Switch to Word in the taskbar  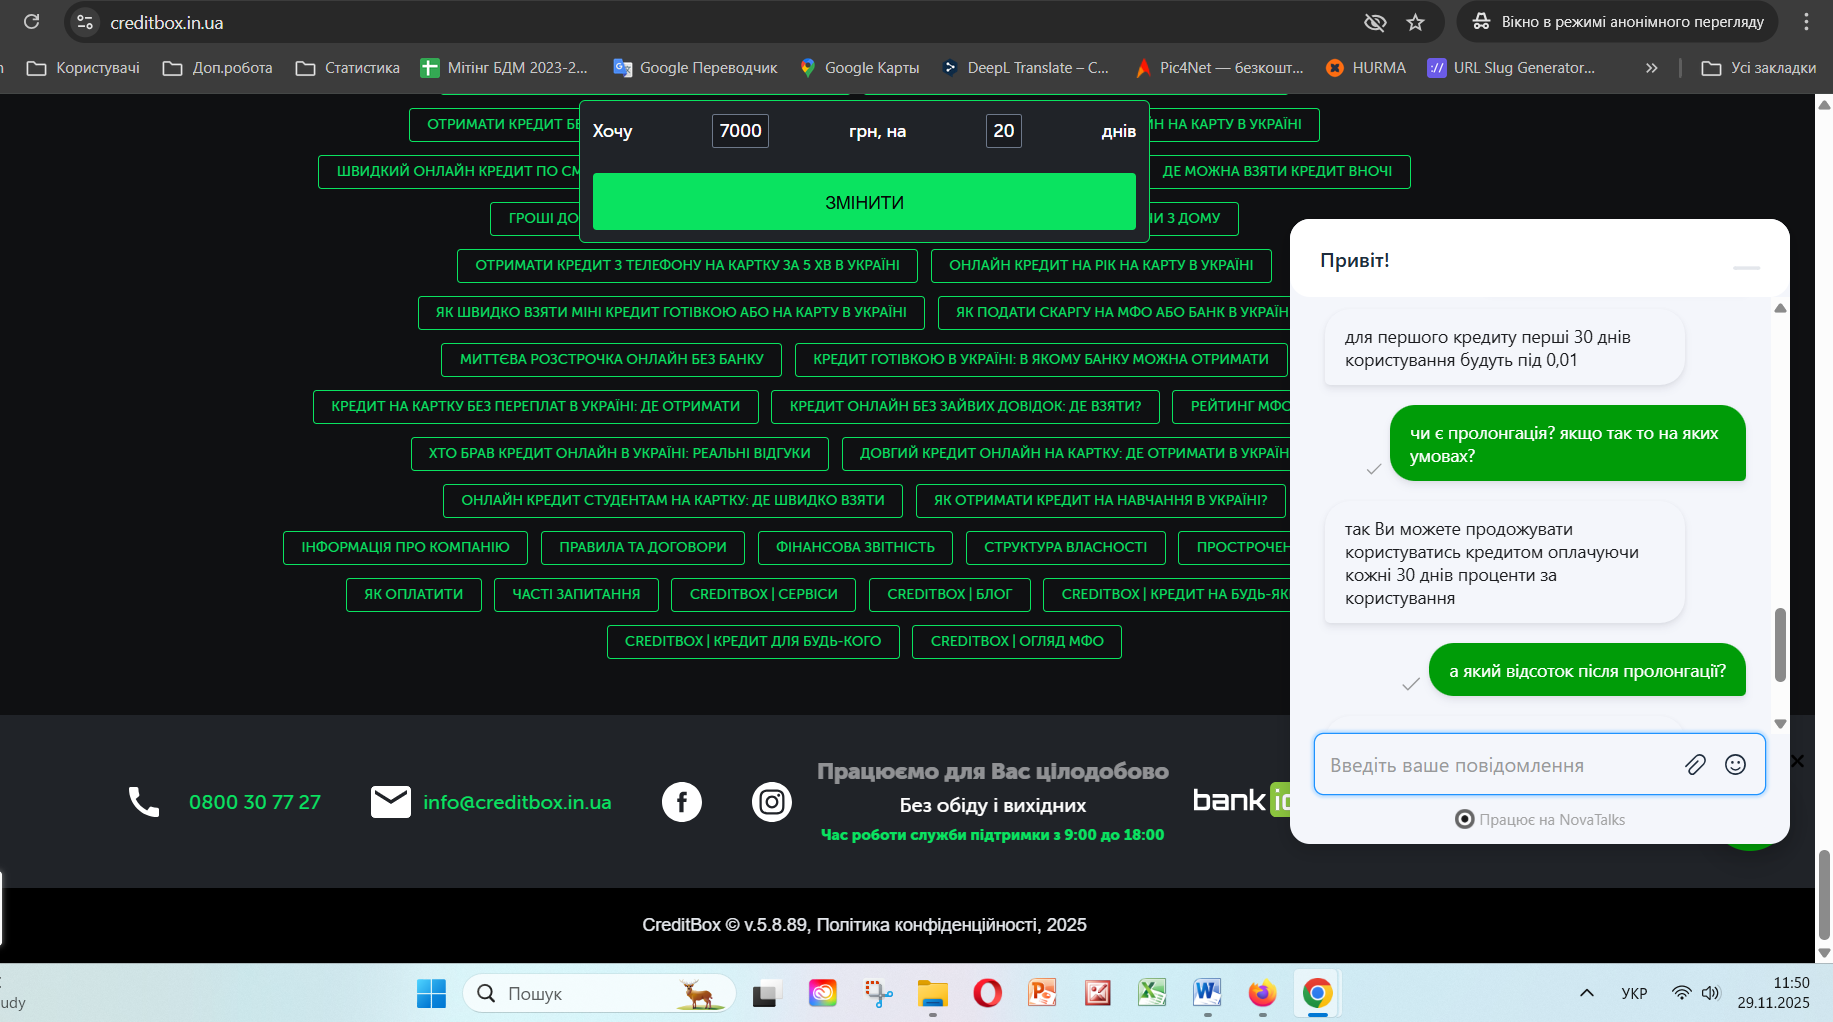(x=1207, y=993)
